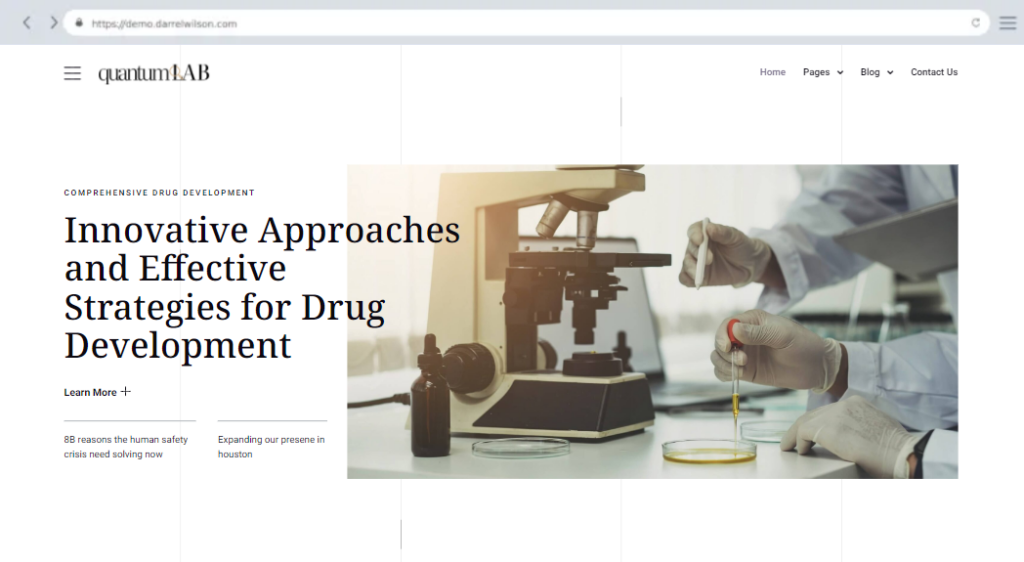1024x562 pixels.
Task: Open the browser hamburger menu
Action: click(x=1008, y=23)
